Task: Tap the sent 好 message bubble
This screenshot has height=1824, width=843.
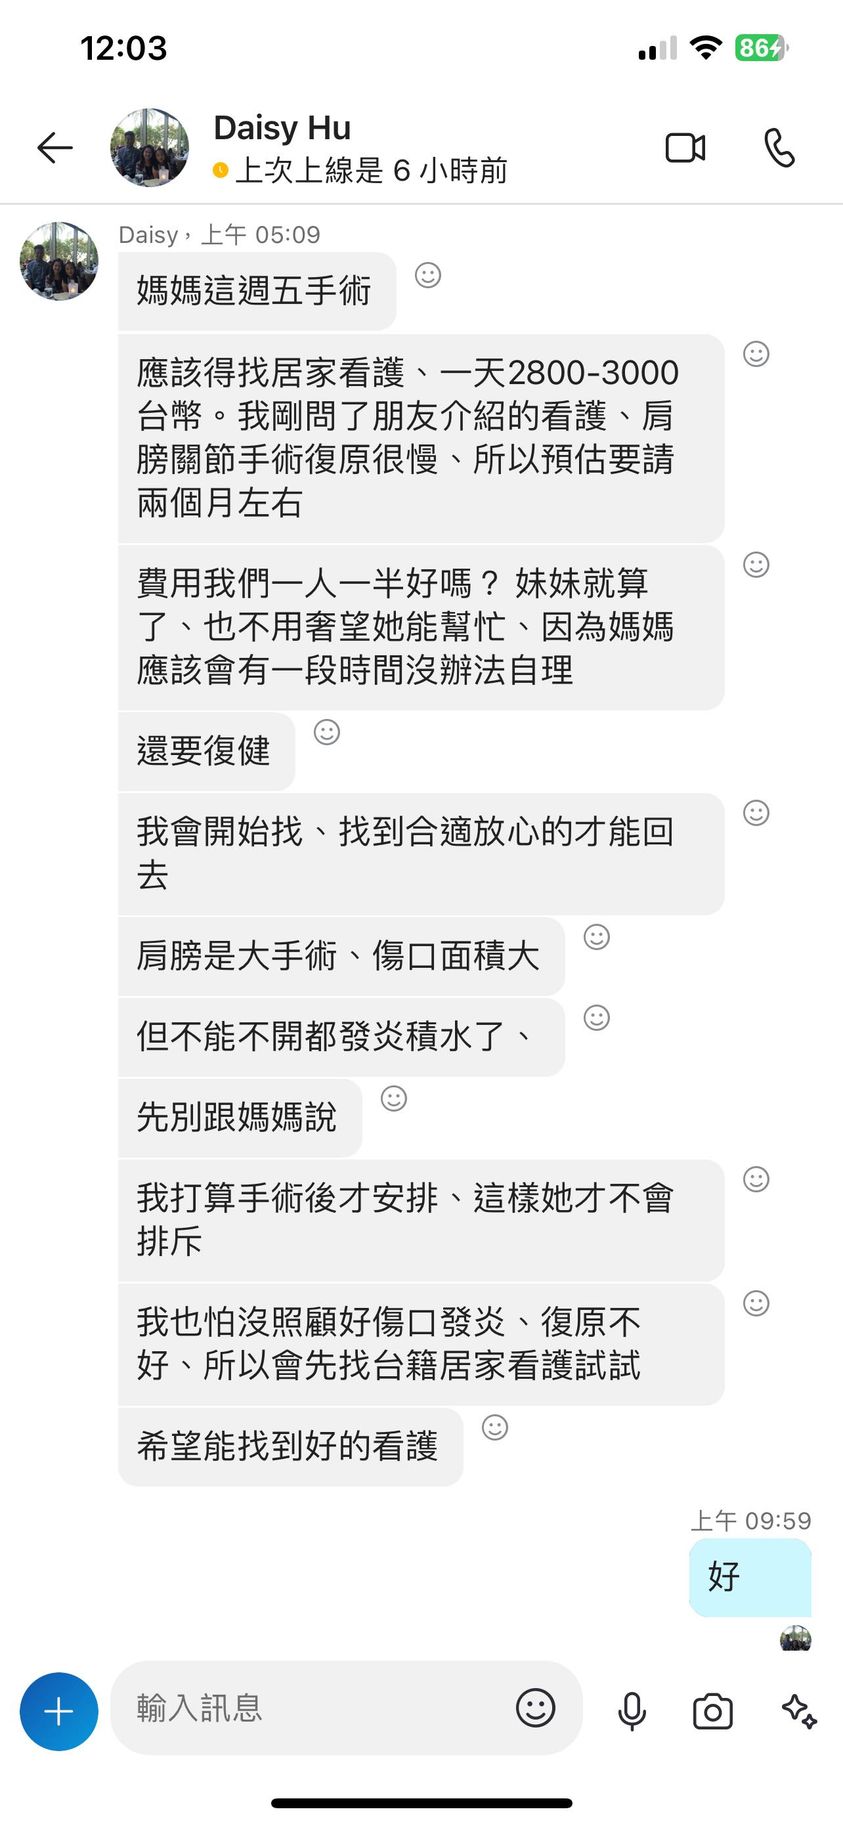Action: pyautogui.click(x=749, y=1577)
